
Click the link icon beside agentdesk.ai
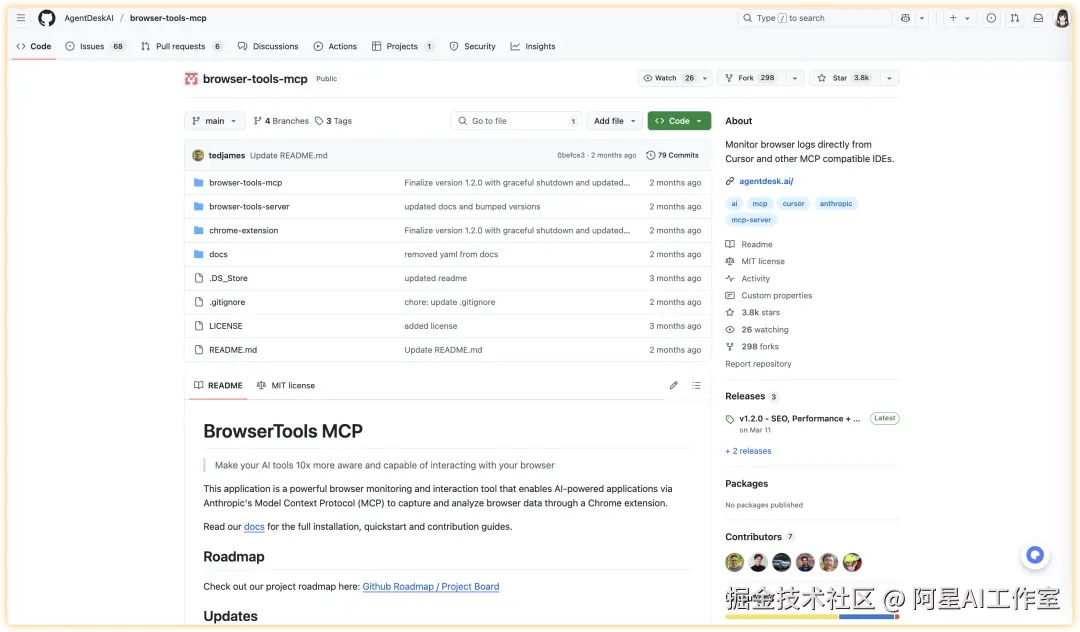[730, 181]
